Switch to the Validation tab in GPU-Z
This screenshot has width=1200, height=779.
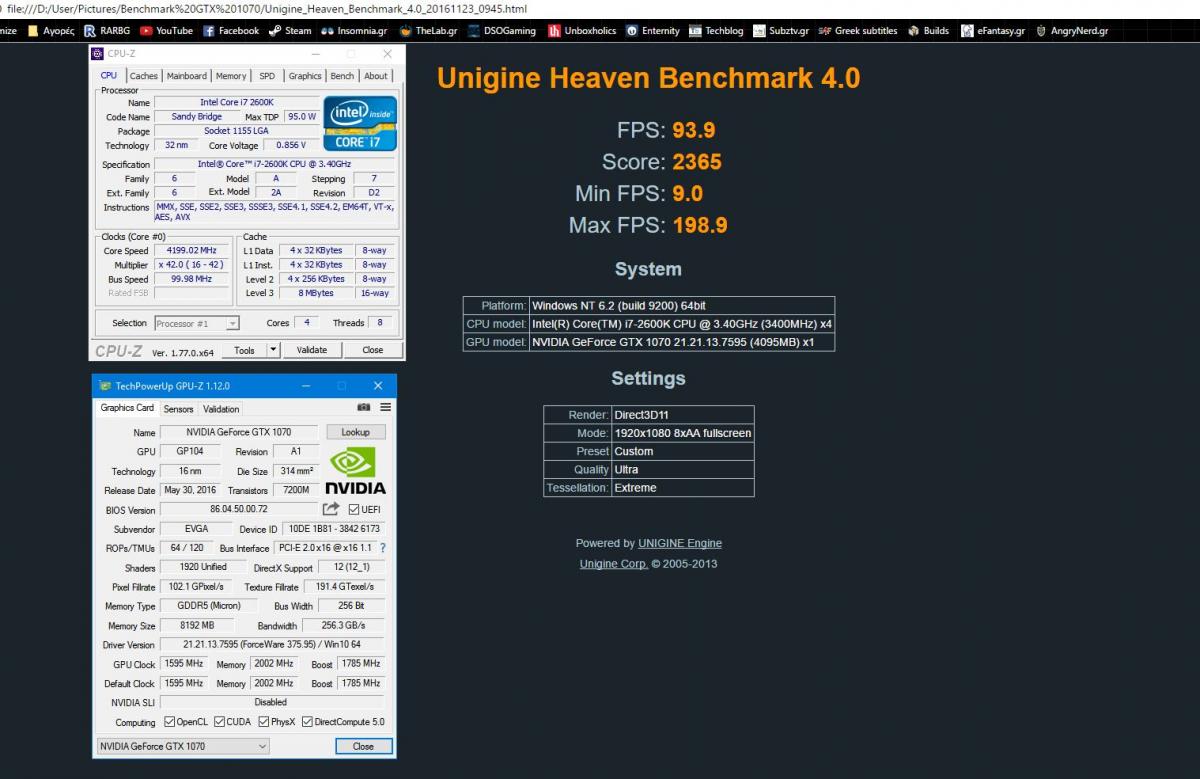[x=221, y=409]
